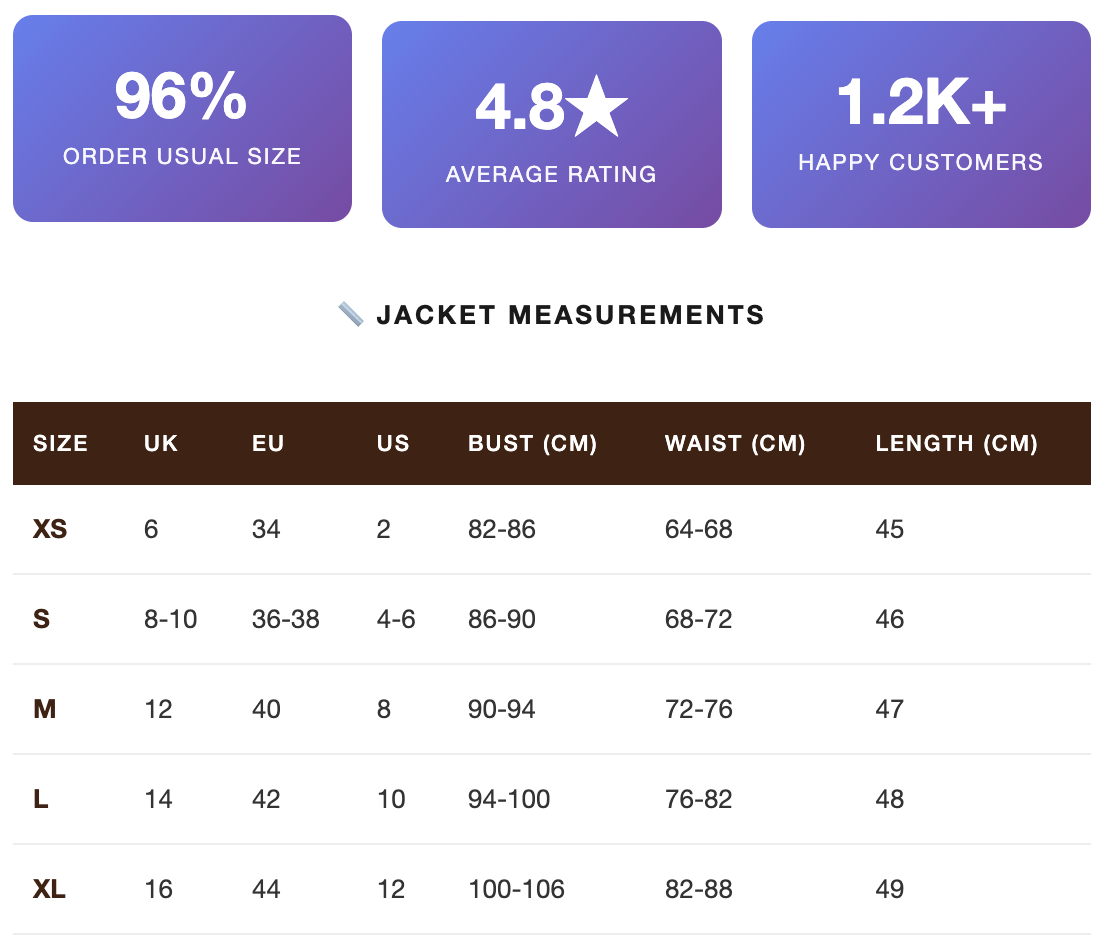Click the WAIST (CM) column header
The image size is (1110, 952).
click(735, 443)
